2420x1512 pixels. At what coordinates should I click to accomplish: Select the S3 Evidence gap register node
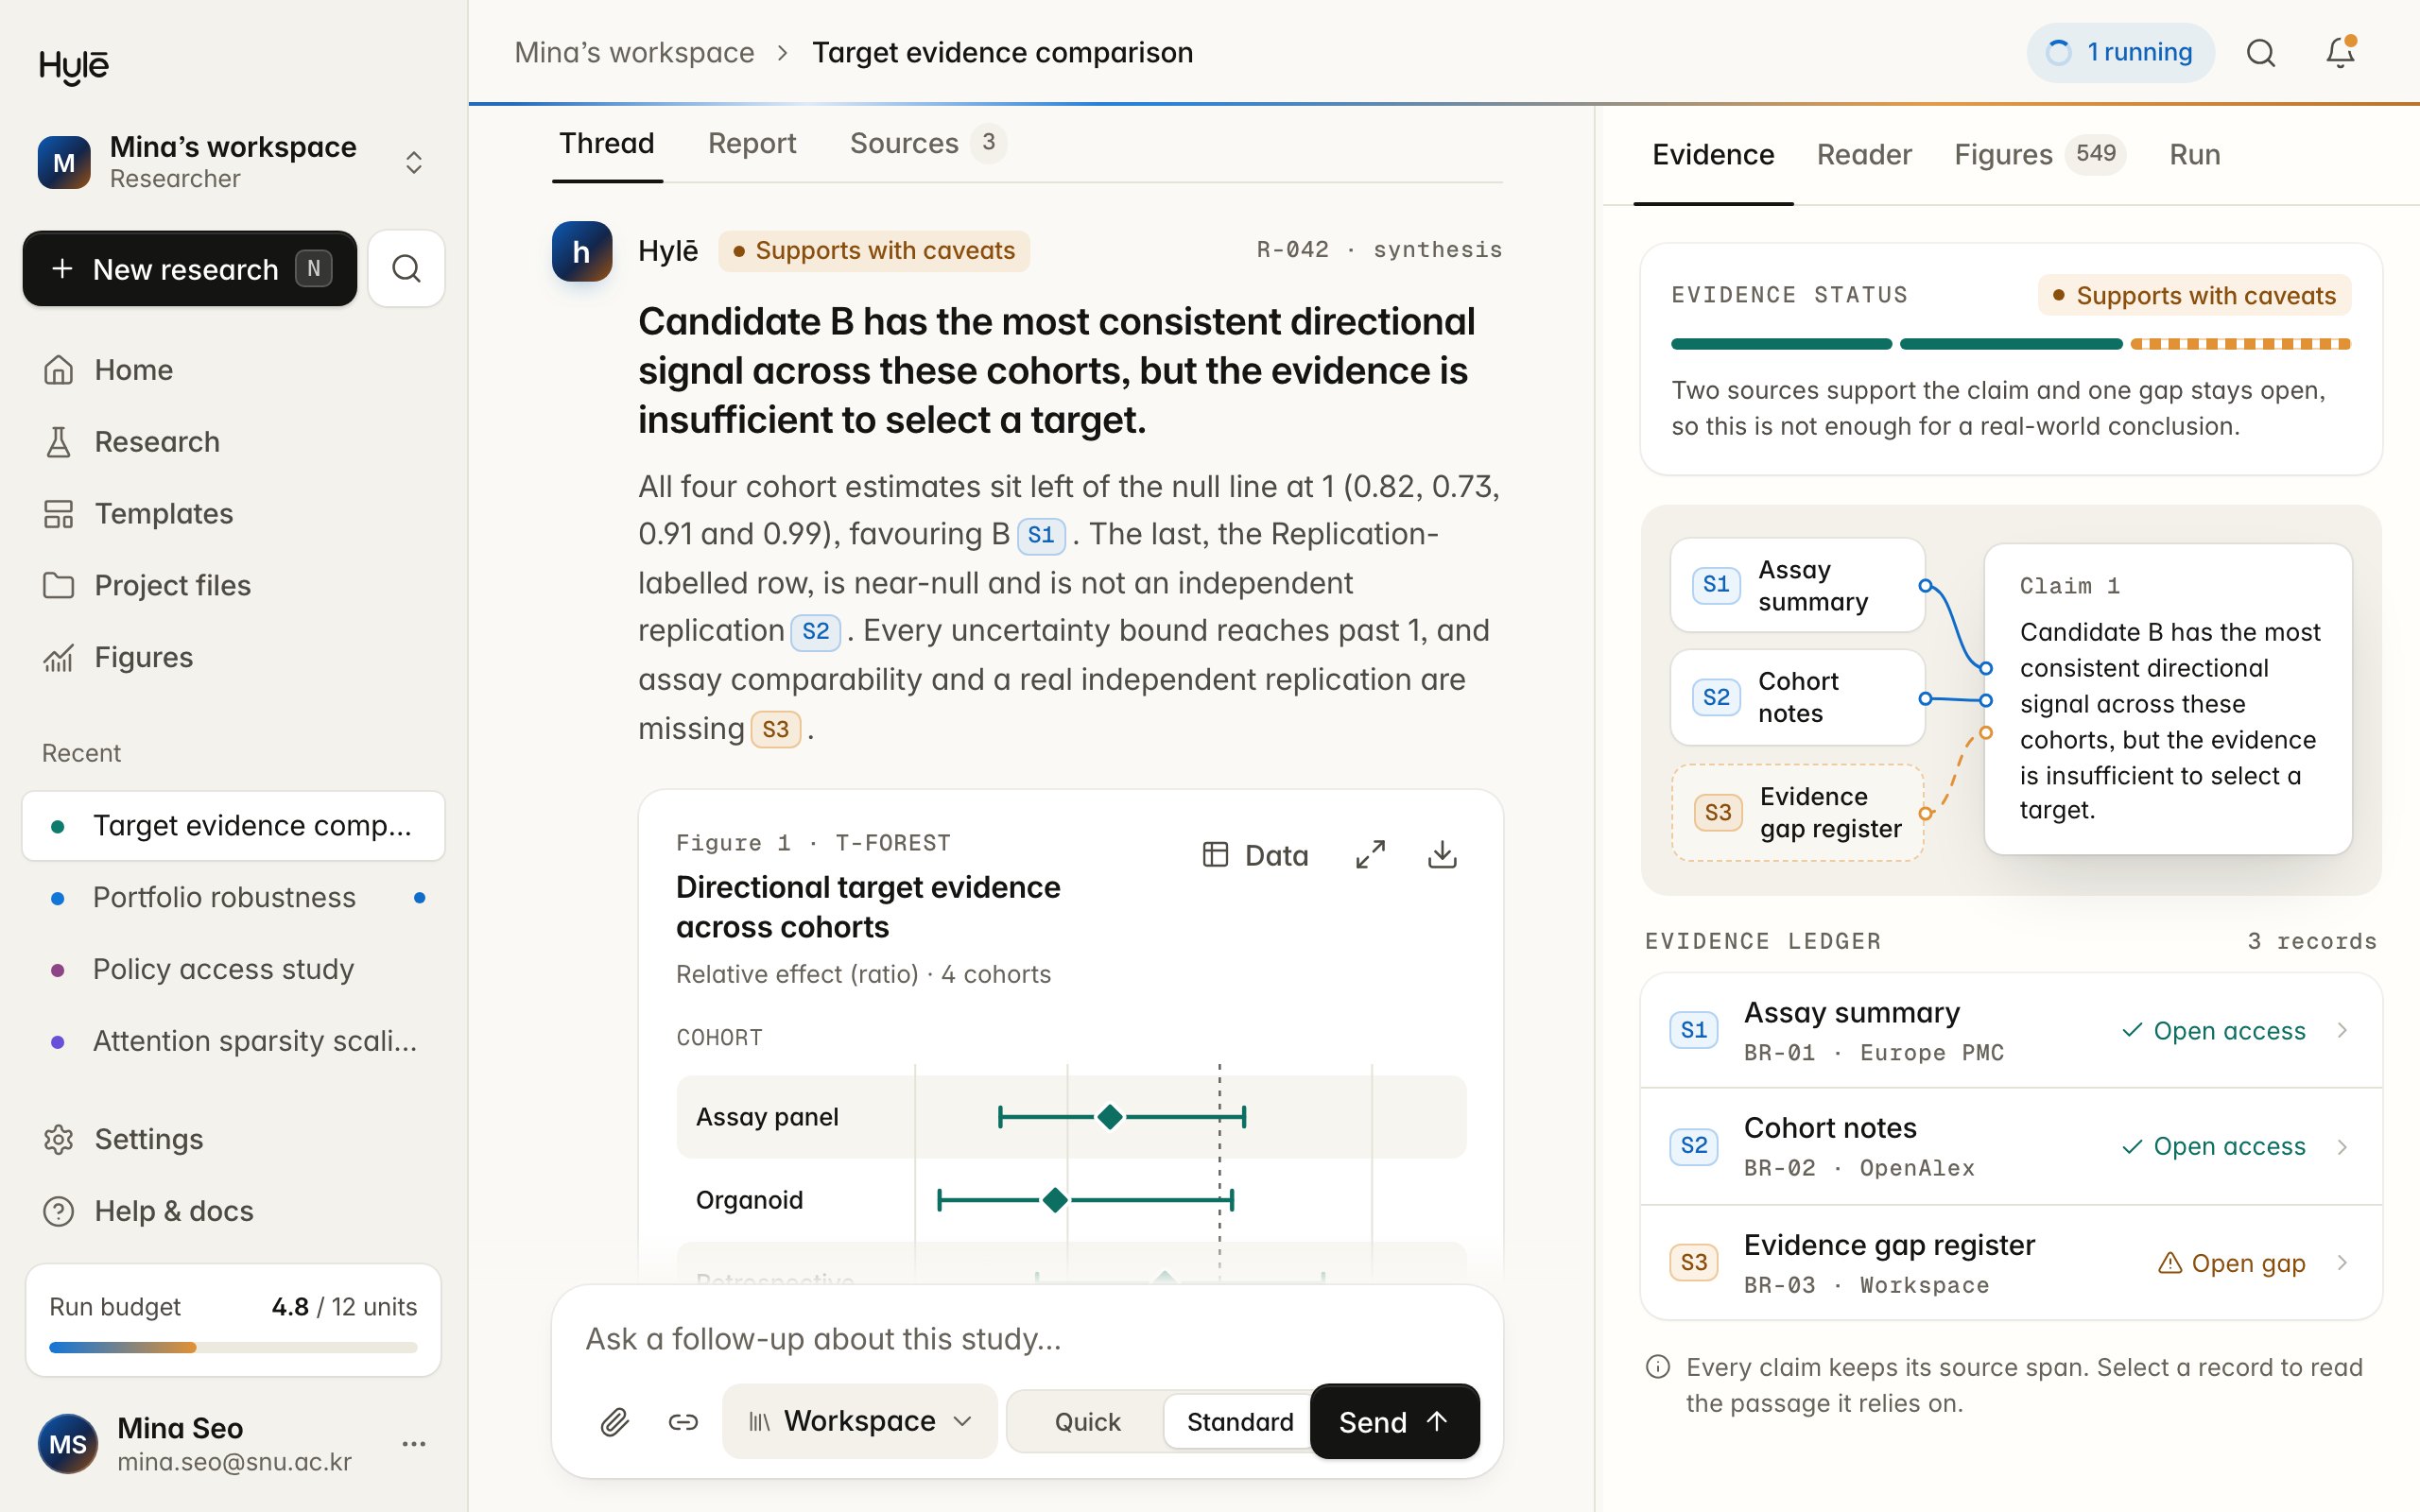click(1797, 812)
